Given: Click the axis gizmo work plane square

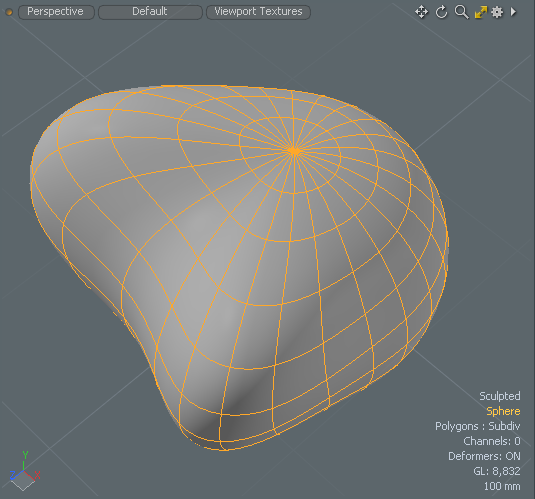Looking at the screenshot, I should click(x=23, y=482).
